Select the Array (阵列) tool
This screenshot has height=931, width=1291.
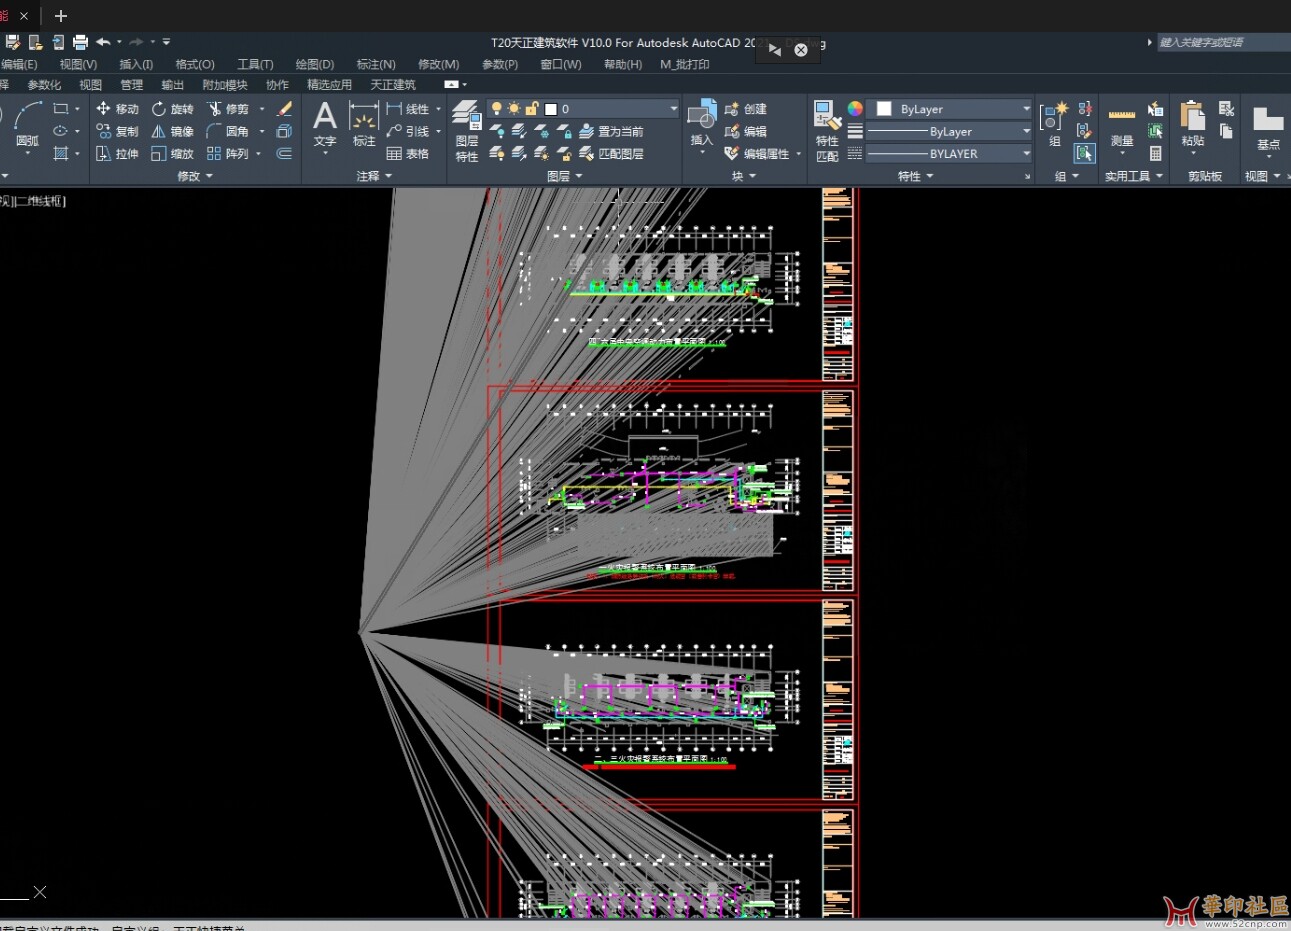[228, 154]
